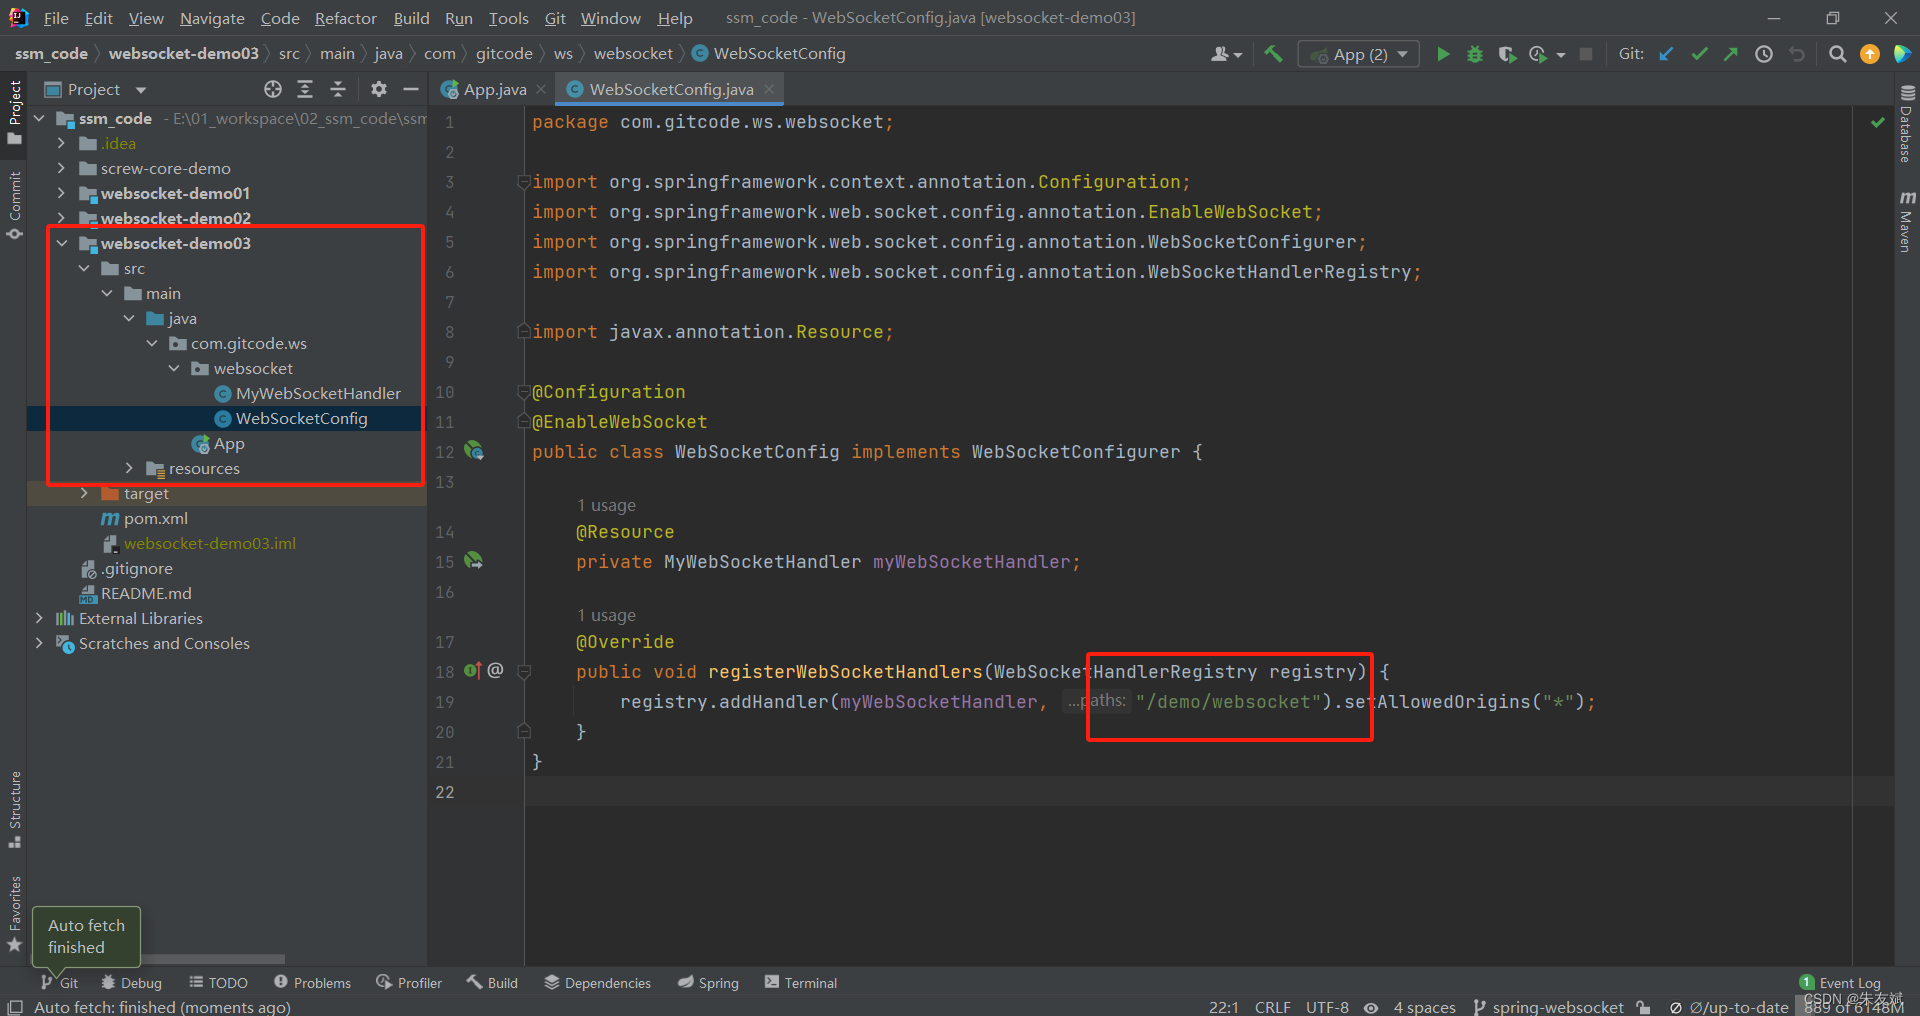Close the WebSocketConfig.java tab
Image resolution: width=1920 pixels, height=1016 pixels.
pos(769,89)
